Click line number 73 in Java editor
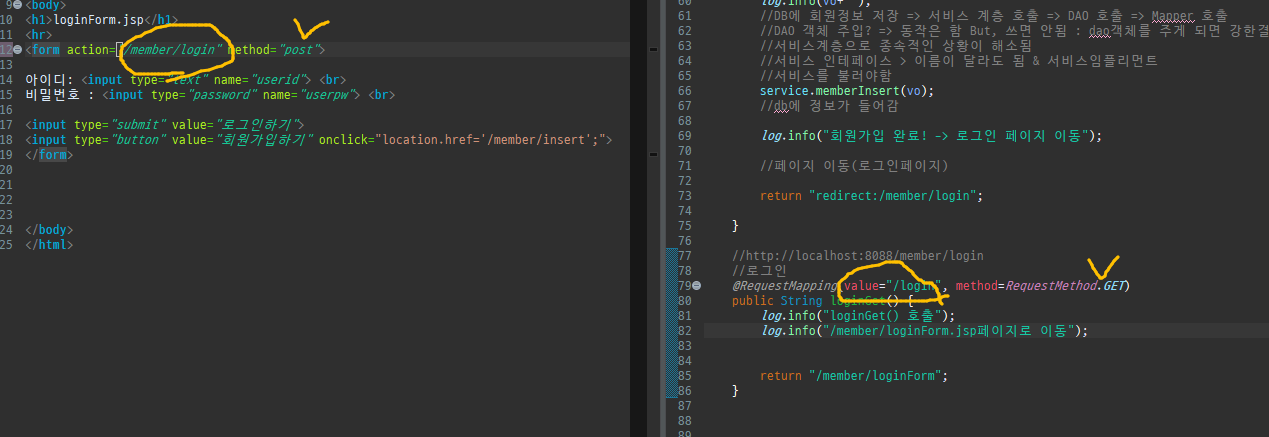The height and width of the screenshot is (437, 1269). click(x=684, y=195)
